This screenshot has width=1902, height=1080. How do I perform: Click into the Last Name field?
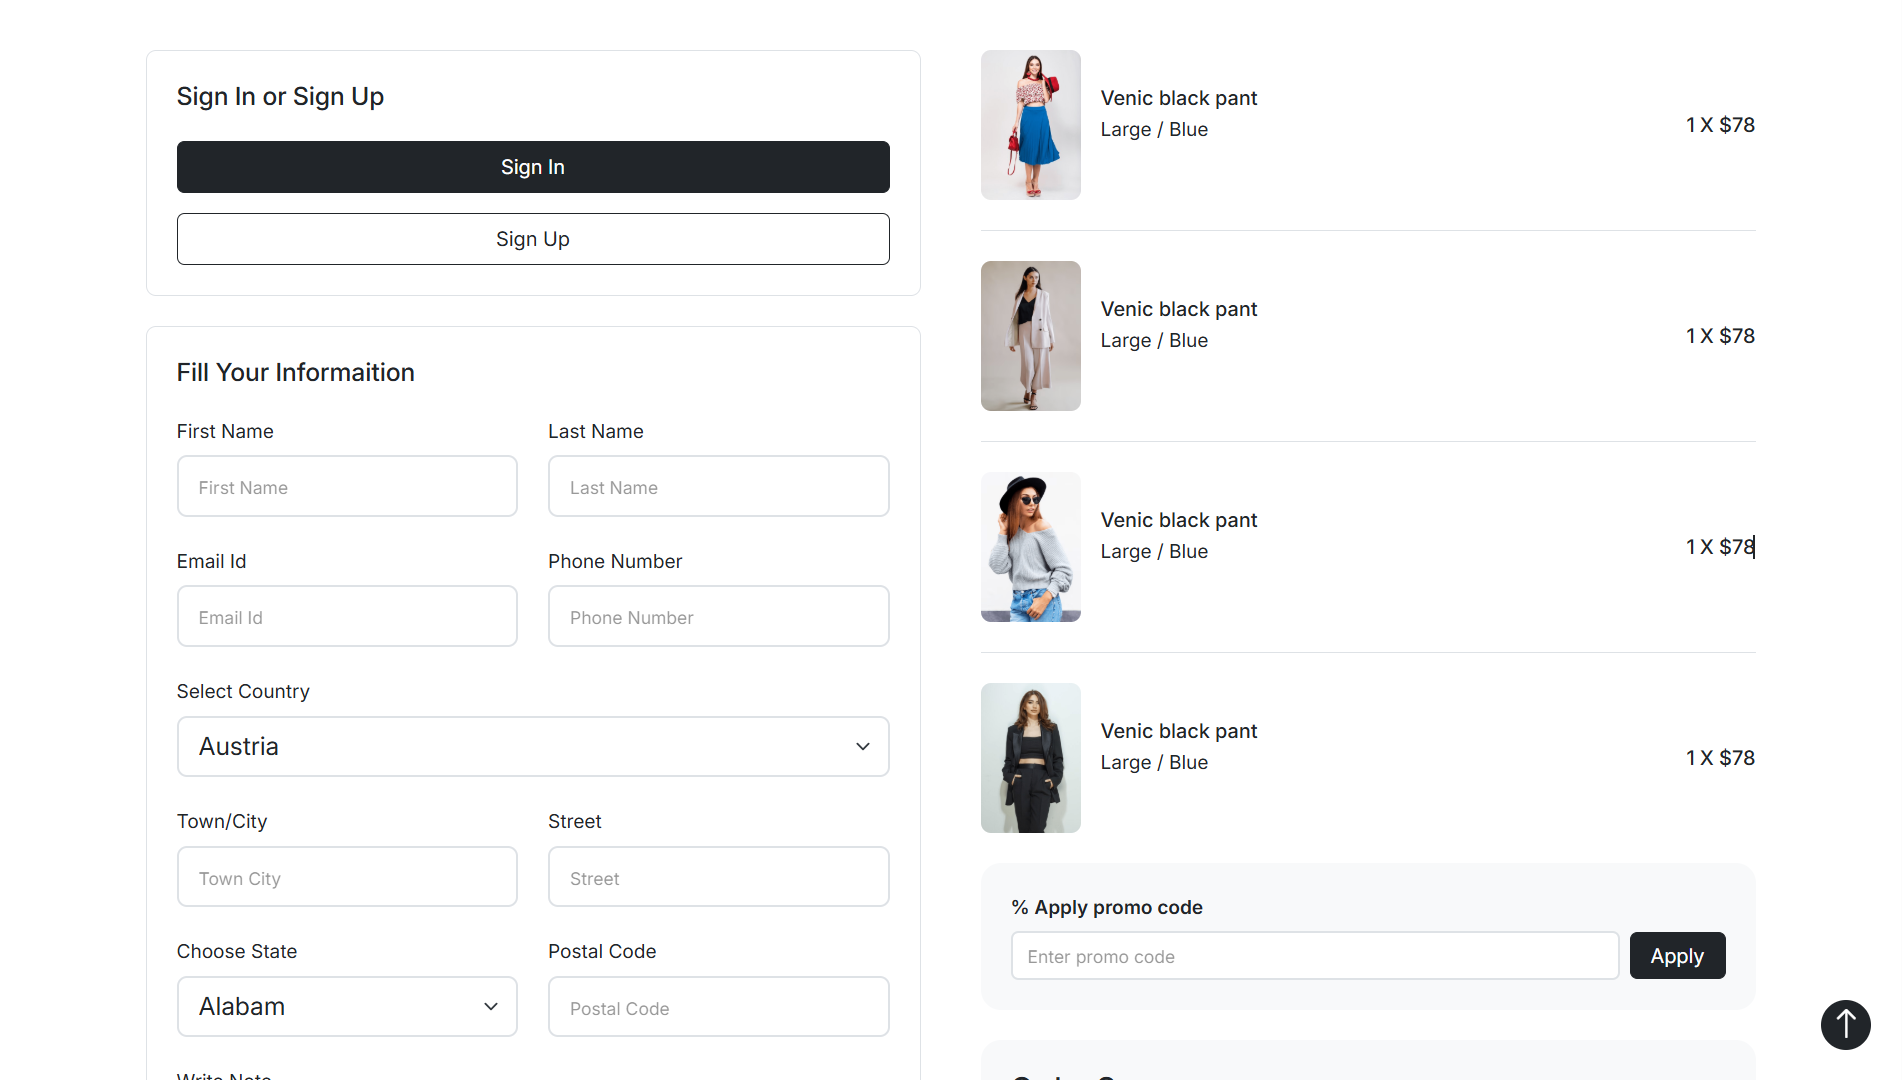(x=718, y=487)
